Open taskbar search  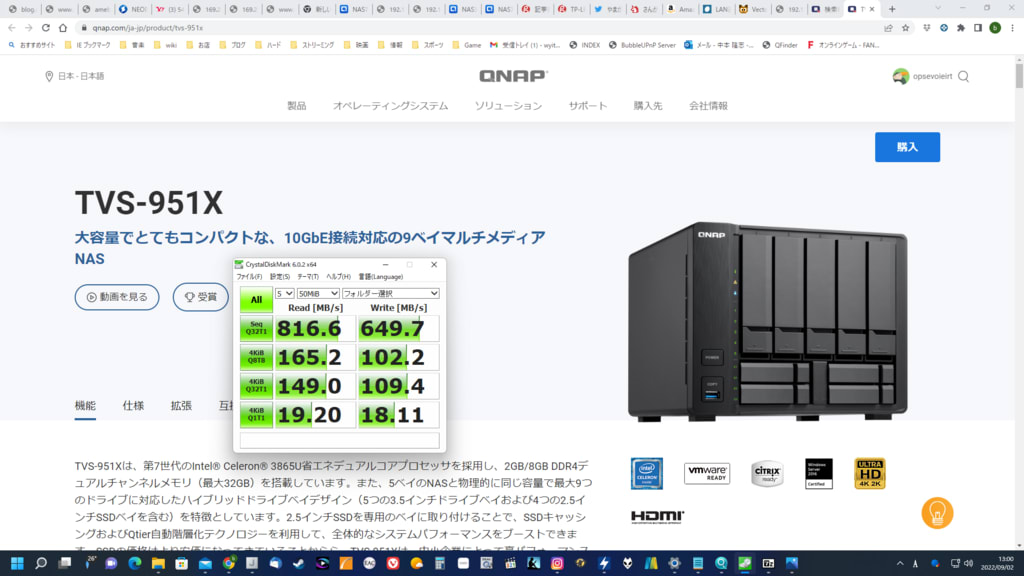coord(40,563)
